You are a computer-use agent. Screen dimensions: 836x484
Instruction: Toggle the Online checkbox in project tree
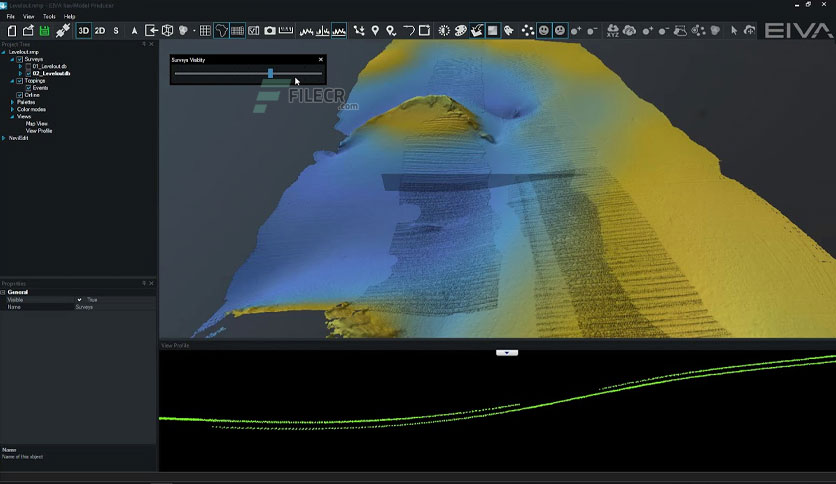[x=20, y=95]
